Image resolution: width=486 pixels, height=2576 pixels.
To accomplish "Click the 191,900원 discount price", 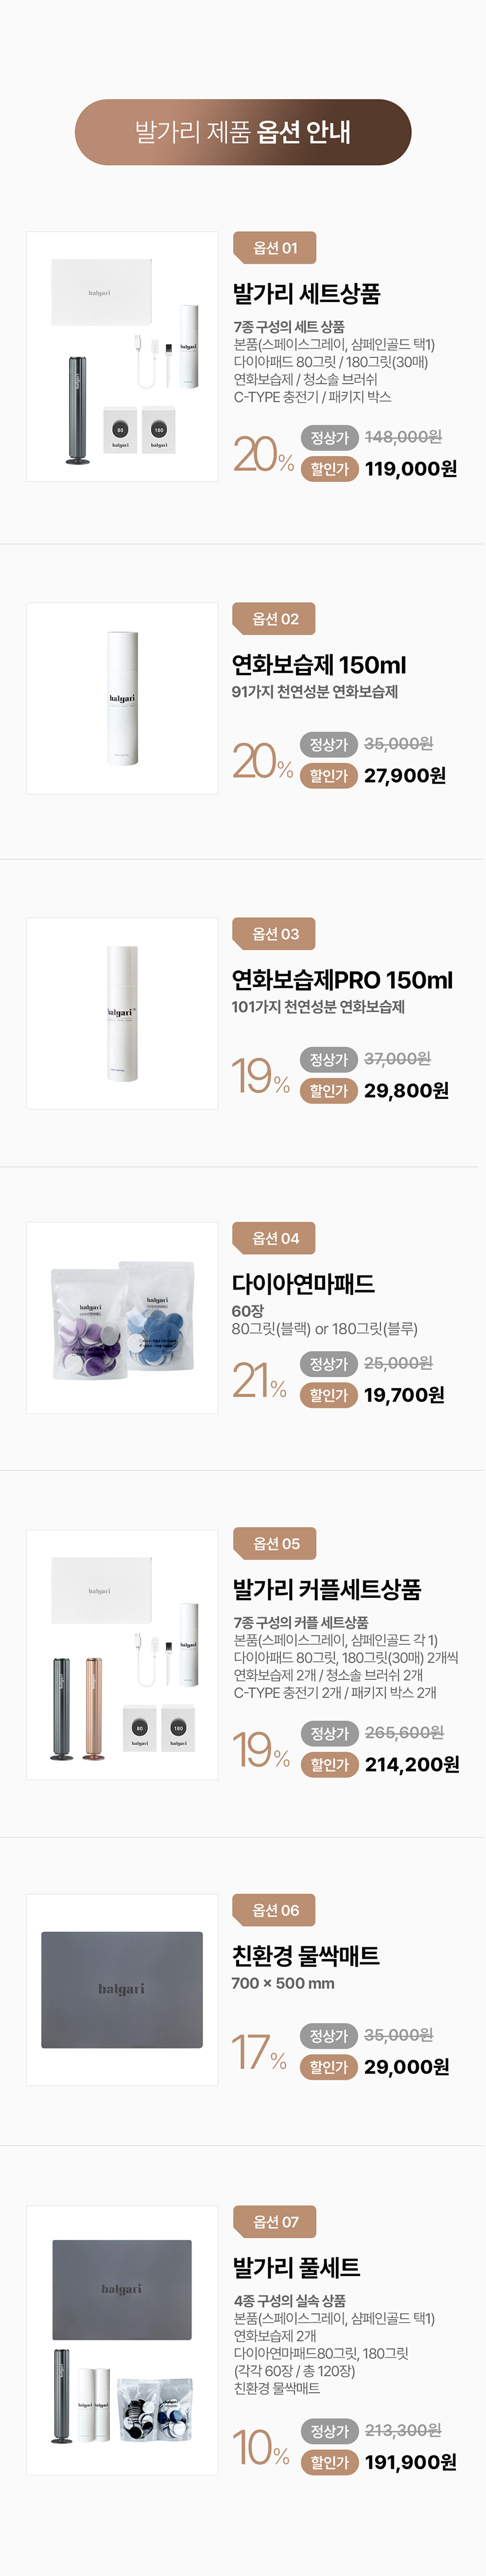I will [x=411, y=2462].
